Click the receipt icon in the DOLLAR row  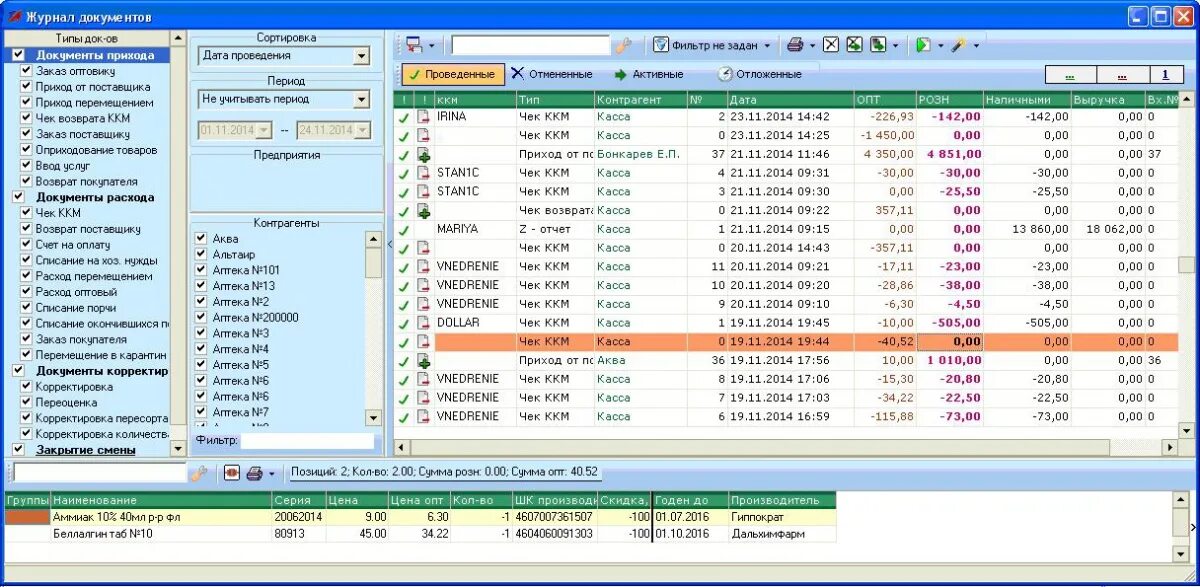pos(424,323)
